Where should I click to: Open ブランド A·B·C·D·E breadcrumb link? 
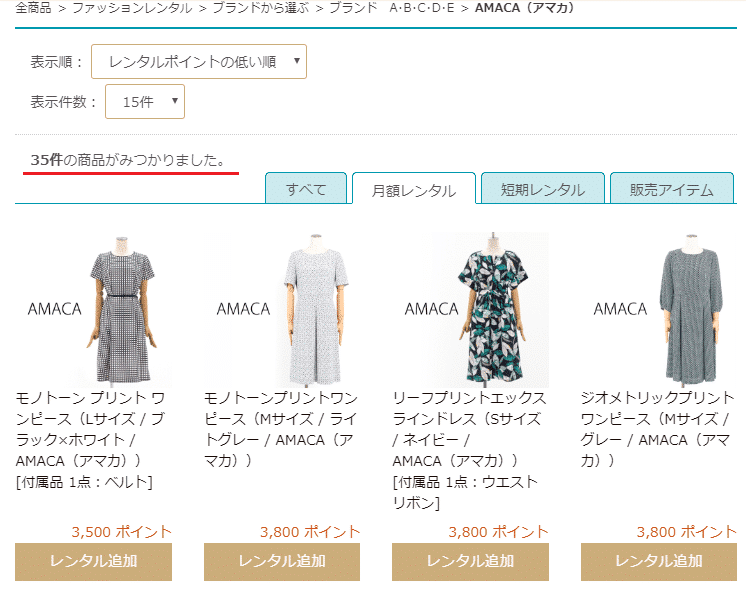tap(392, 8)
